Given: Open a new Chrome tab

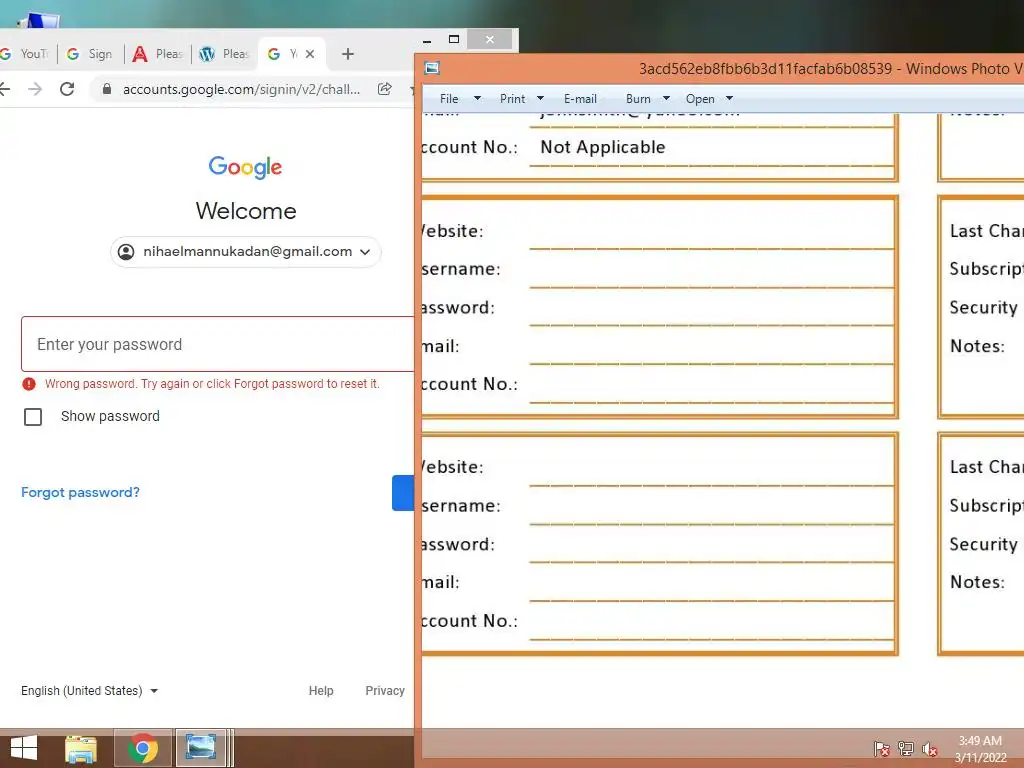Looking at the screenshot, I should (347, 54).
